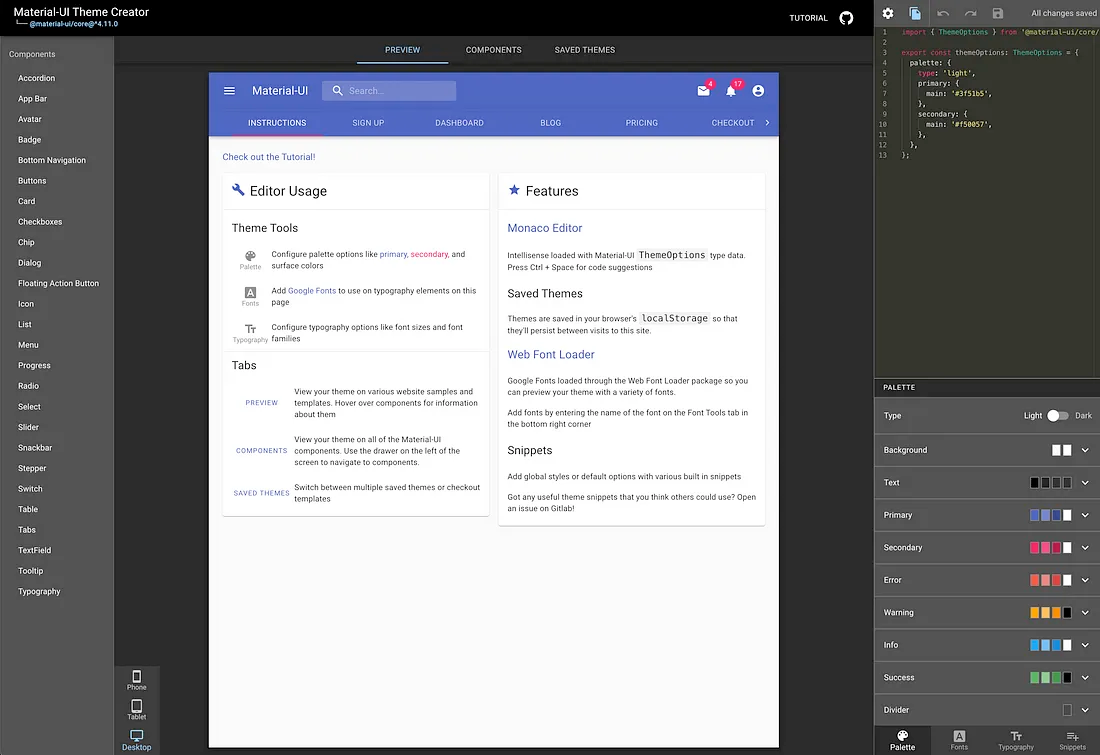Screen dimensions: 1100x755
Task: Expand the Background palette section
Action: pyautogui.click(x=1085, y=450)
